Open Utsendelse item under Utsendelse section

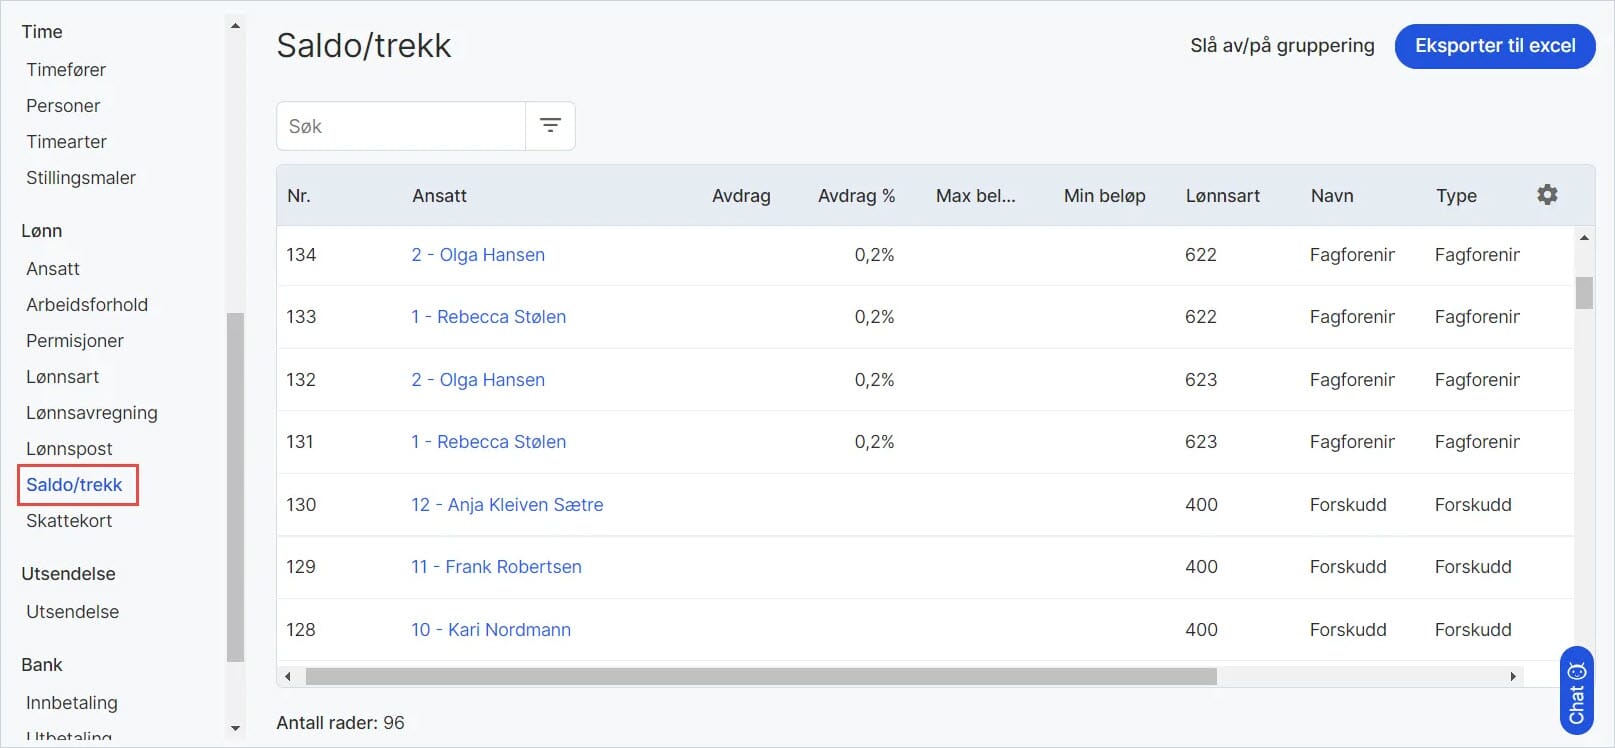click(72, 612)
